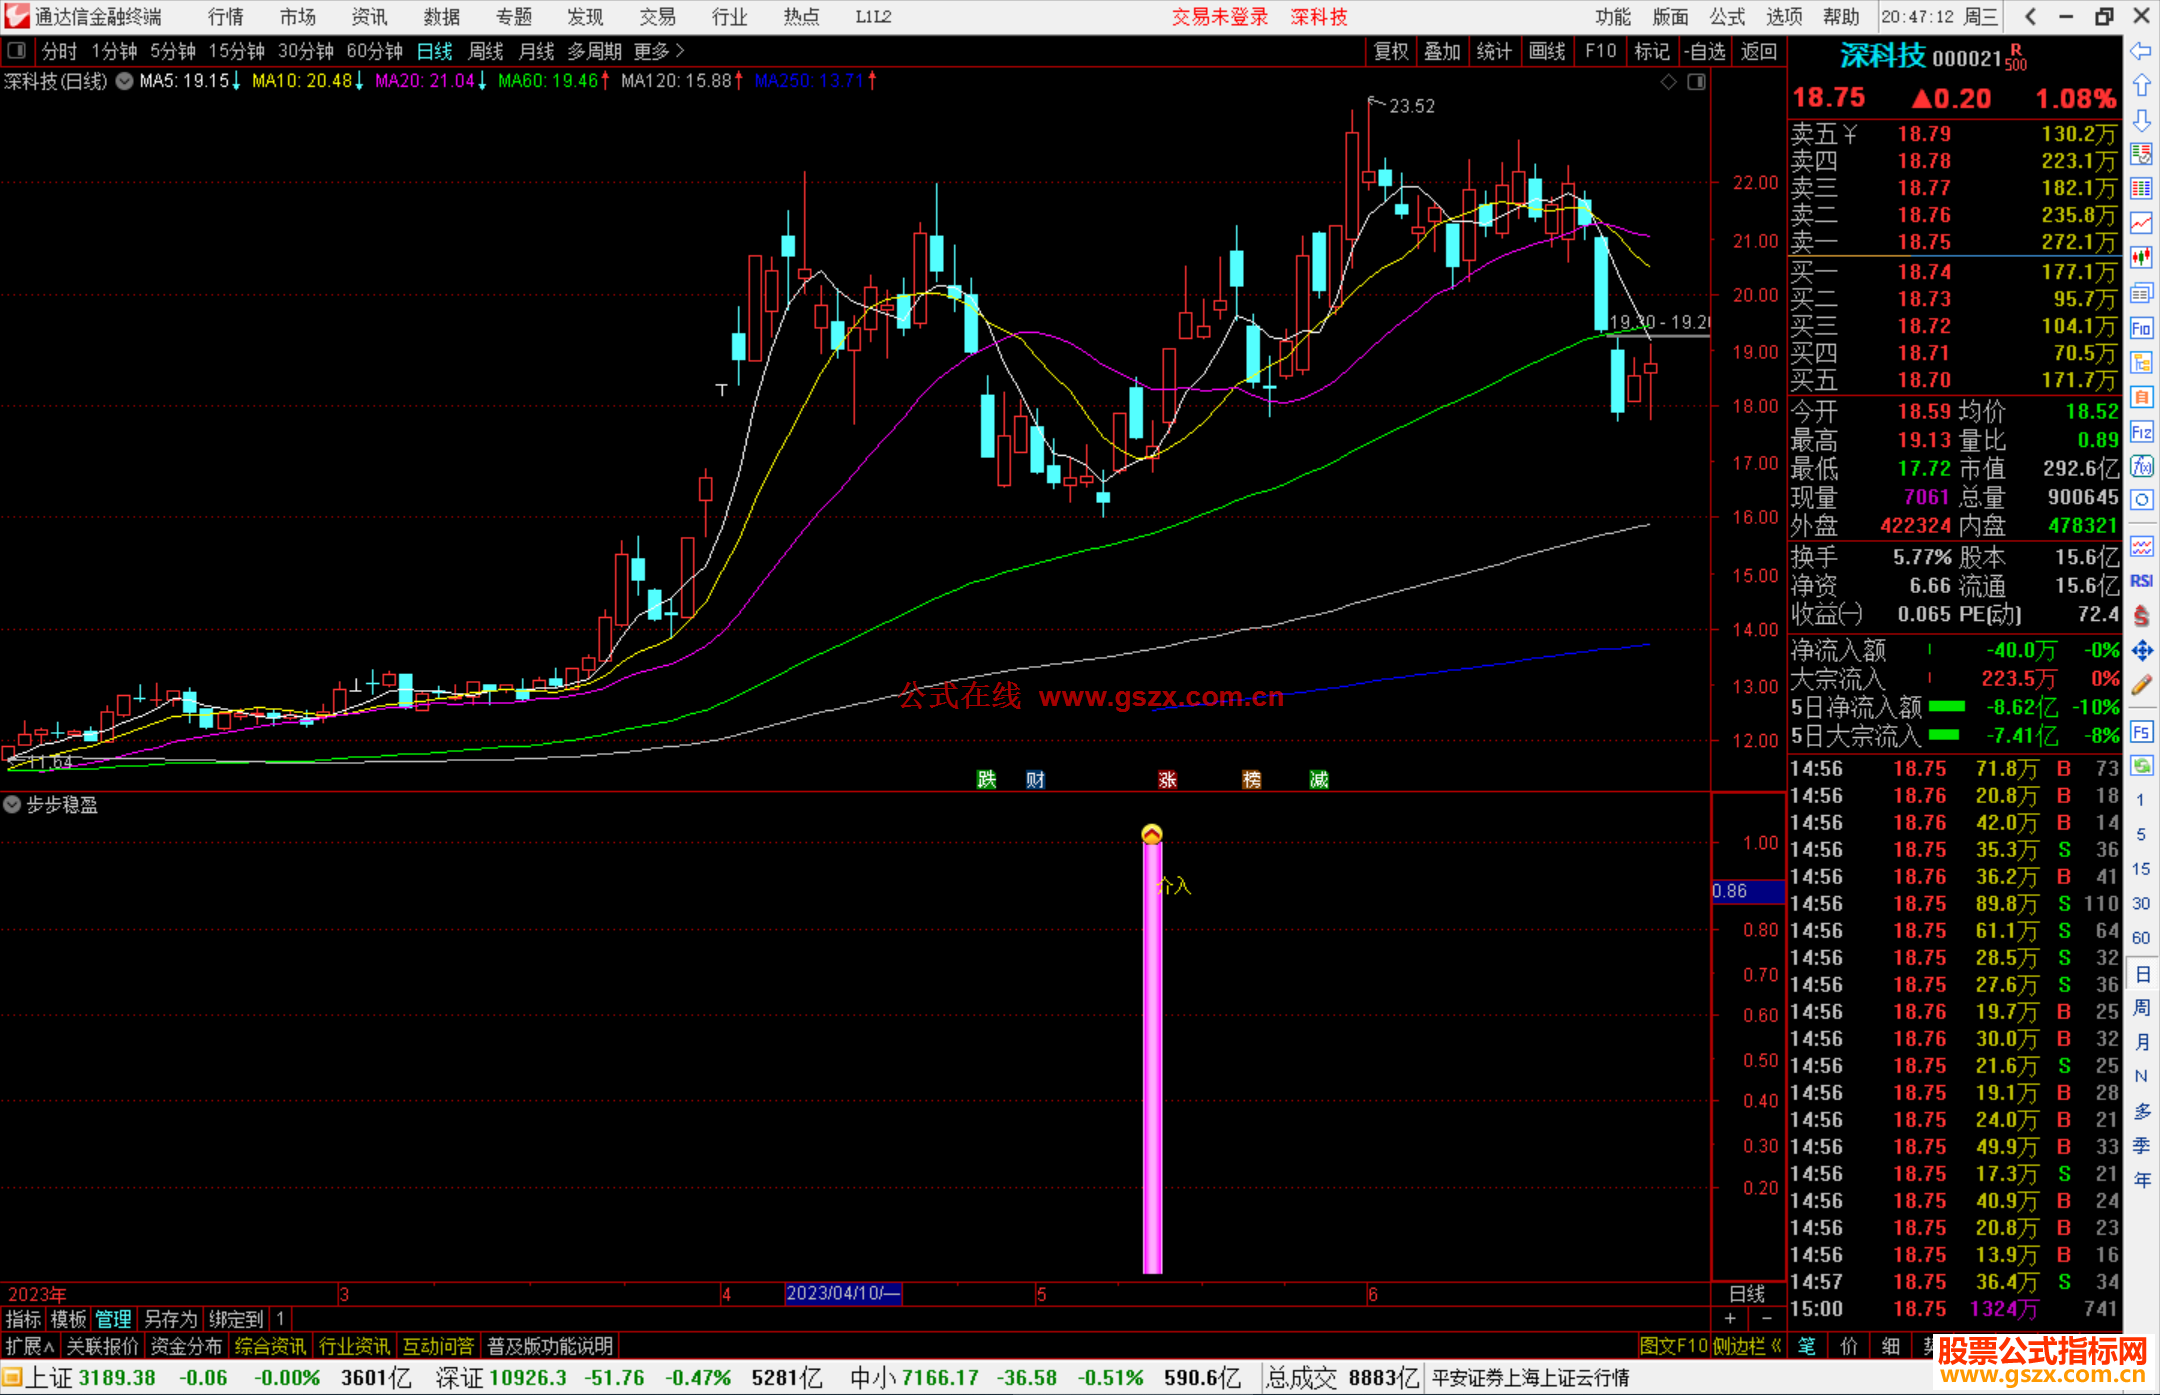The image size is (2160, 1395).
Task: Collapse the 步步稳盈 indicator dropdown arrow
Action: tap(12, 805)
